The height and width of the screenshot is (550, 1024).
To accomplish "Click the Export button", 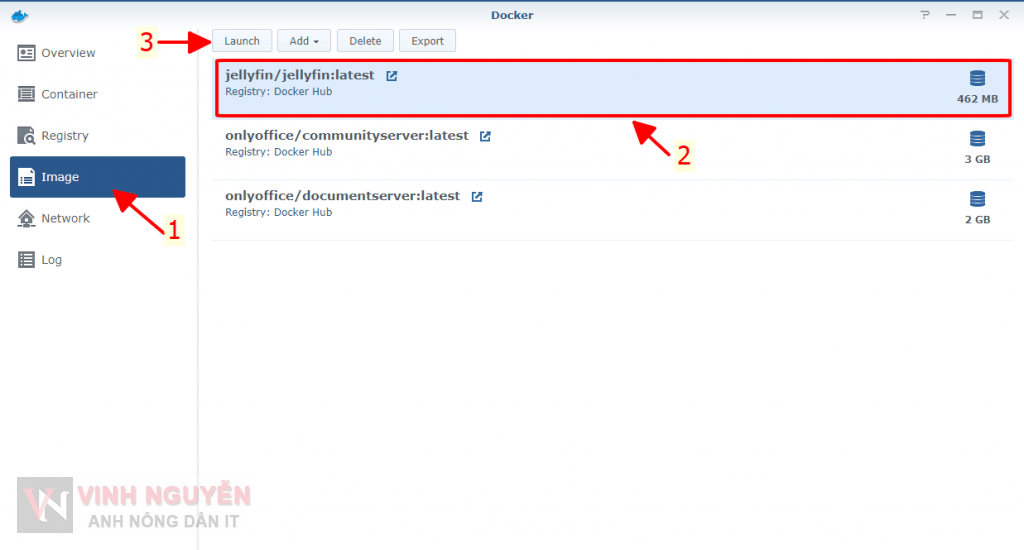I will (427, 41).
